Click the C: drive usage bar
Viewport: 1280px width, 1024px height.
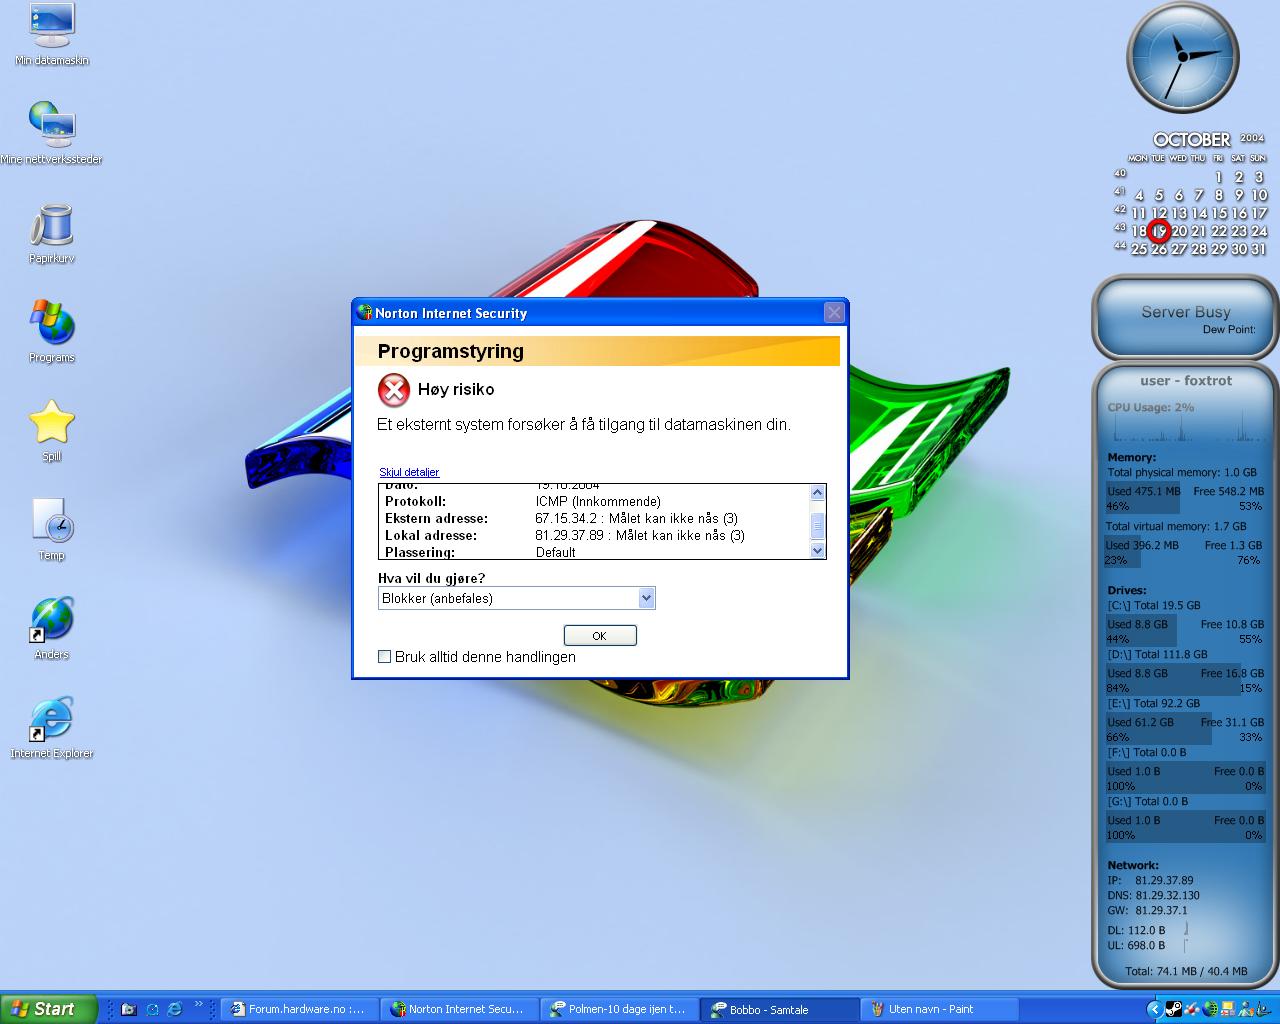(1185, 631)
